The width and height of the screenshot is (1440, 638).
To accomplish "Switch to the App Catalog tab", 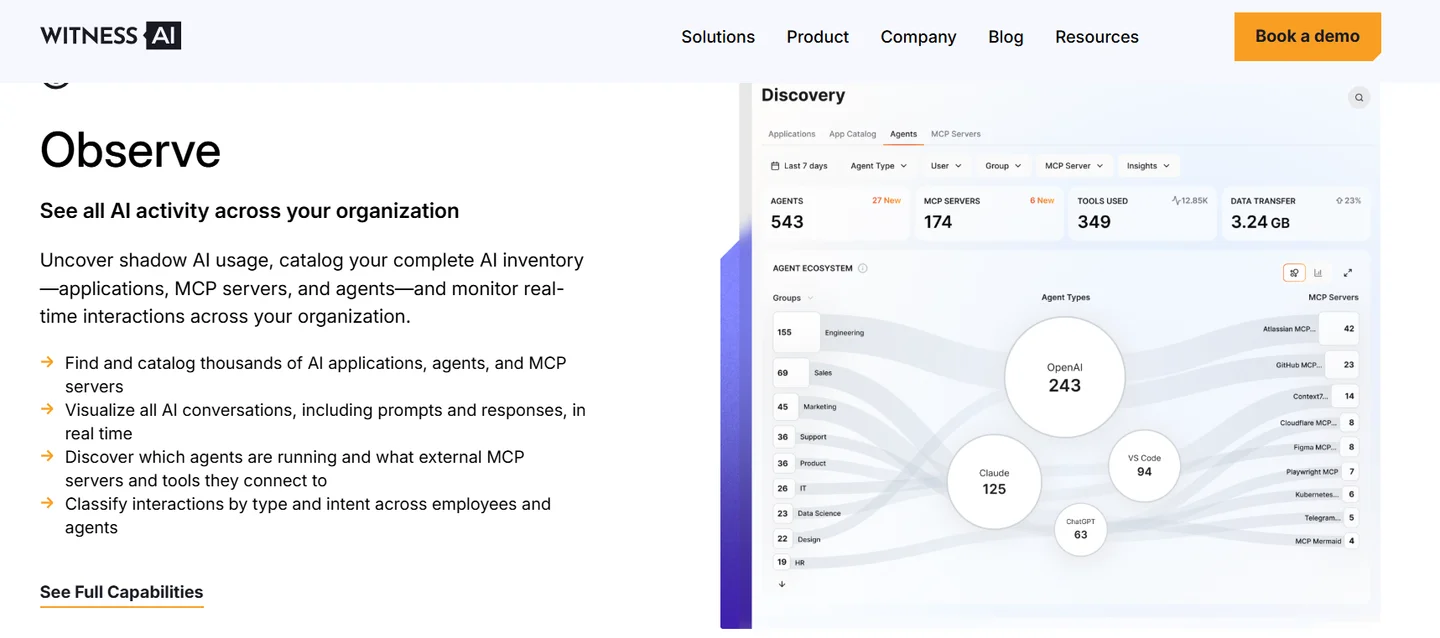I will (852, 134).
